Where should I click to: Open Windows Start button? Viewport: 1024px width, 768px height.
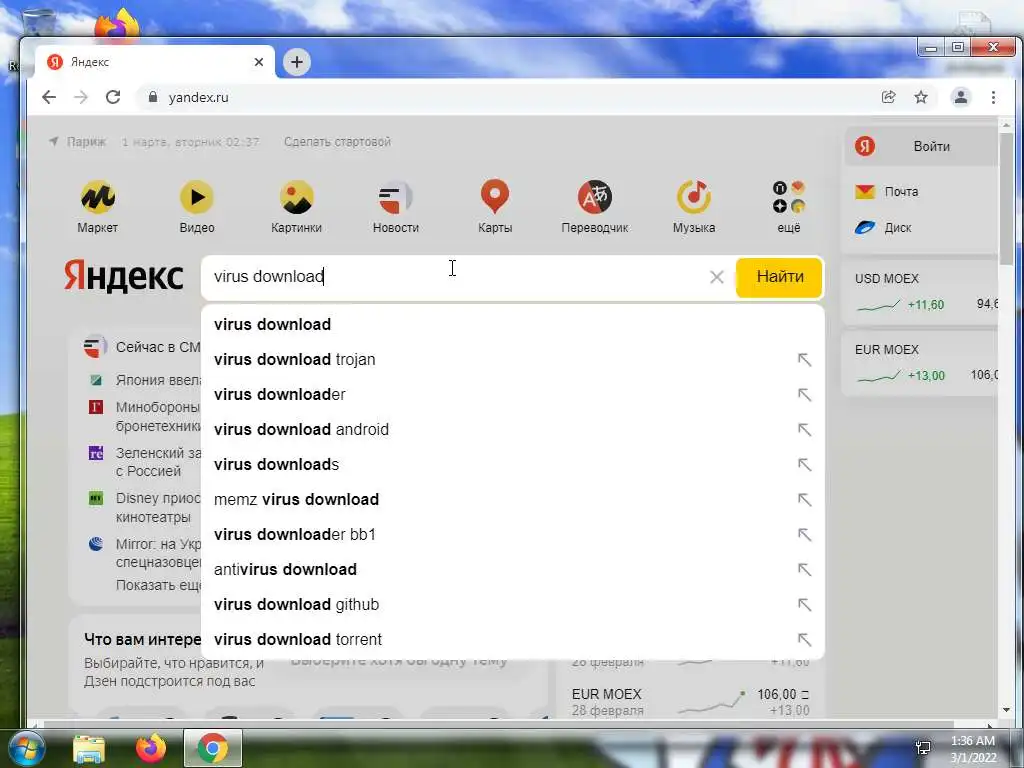25,748
